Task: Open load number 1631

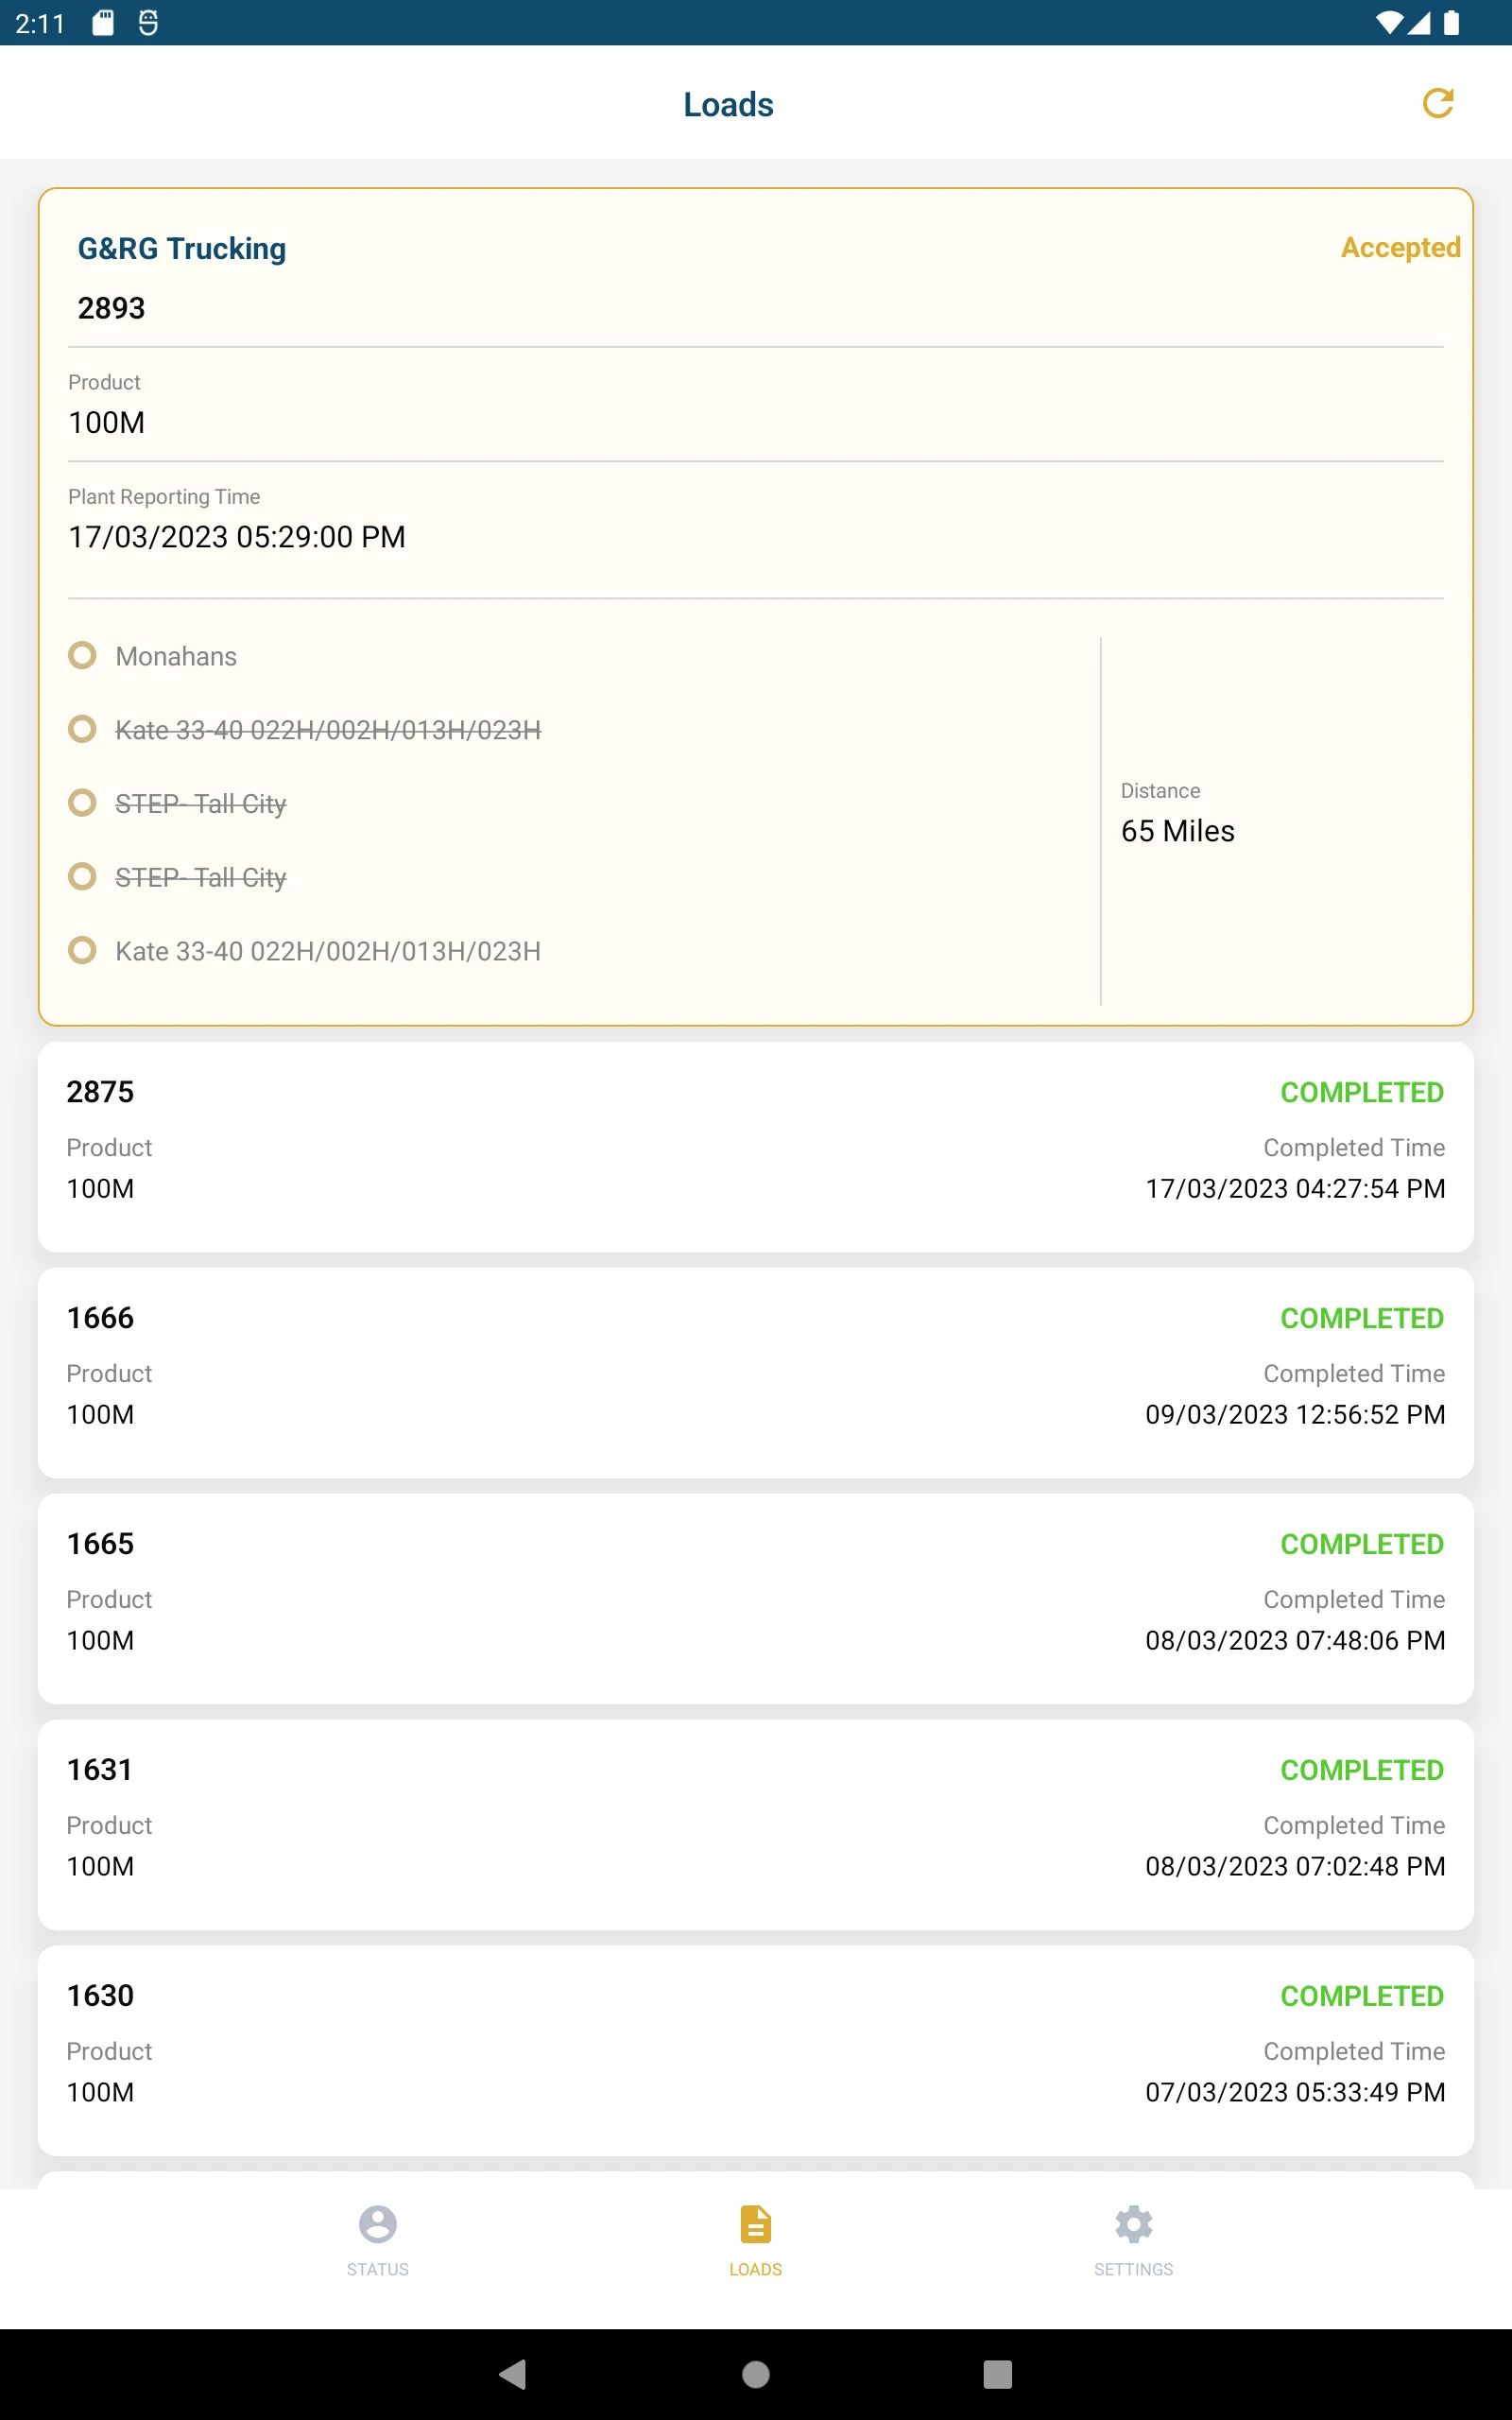Action: tap(100, 1769)
